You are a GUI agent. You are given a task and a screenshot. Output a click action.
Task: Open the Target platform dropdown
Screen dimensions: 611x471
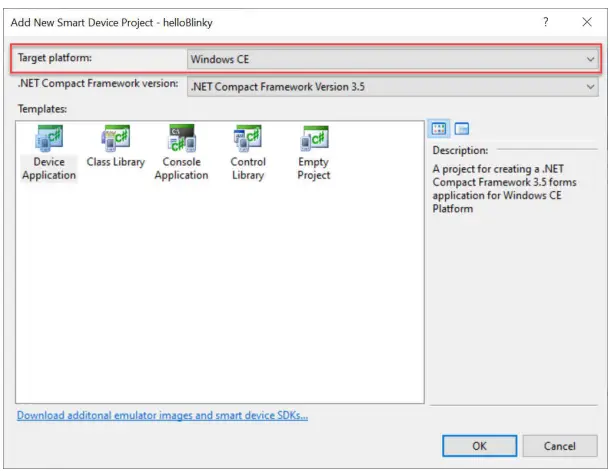click(x=392, y=59)
